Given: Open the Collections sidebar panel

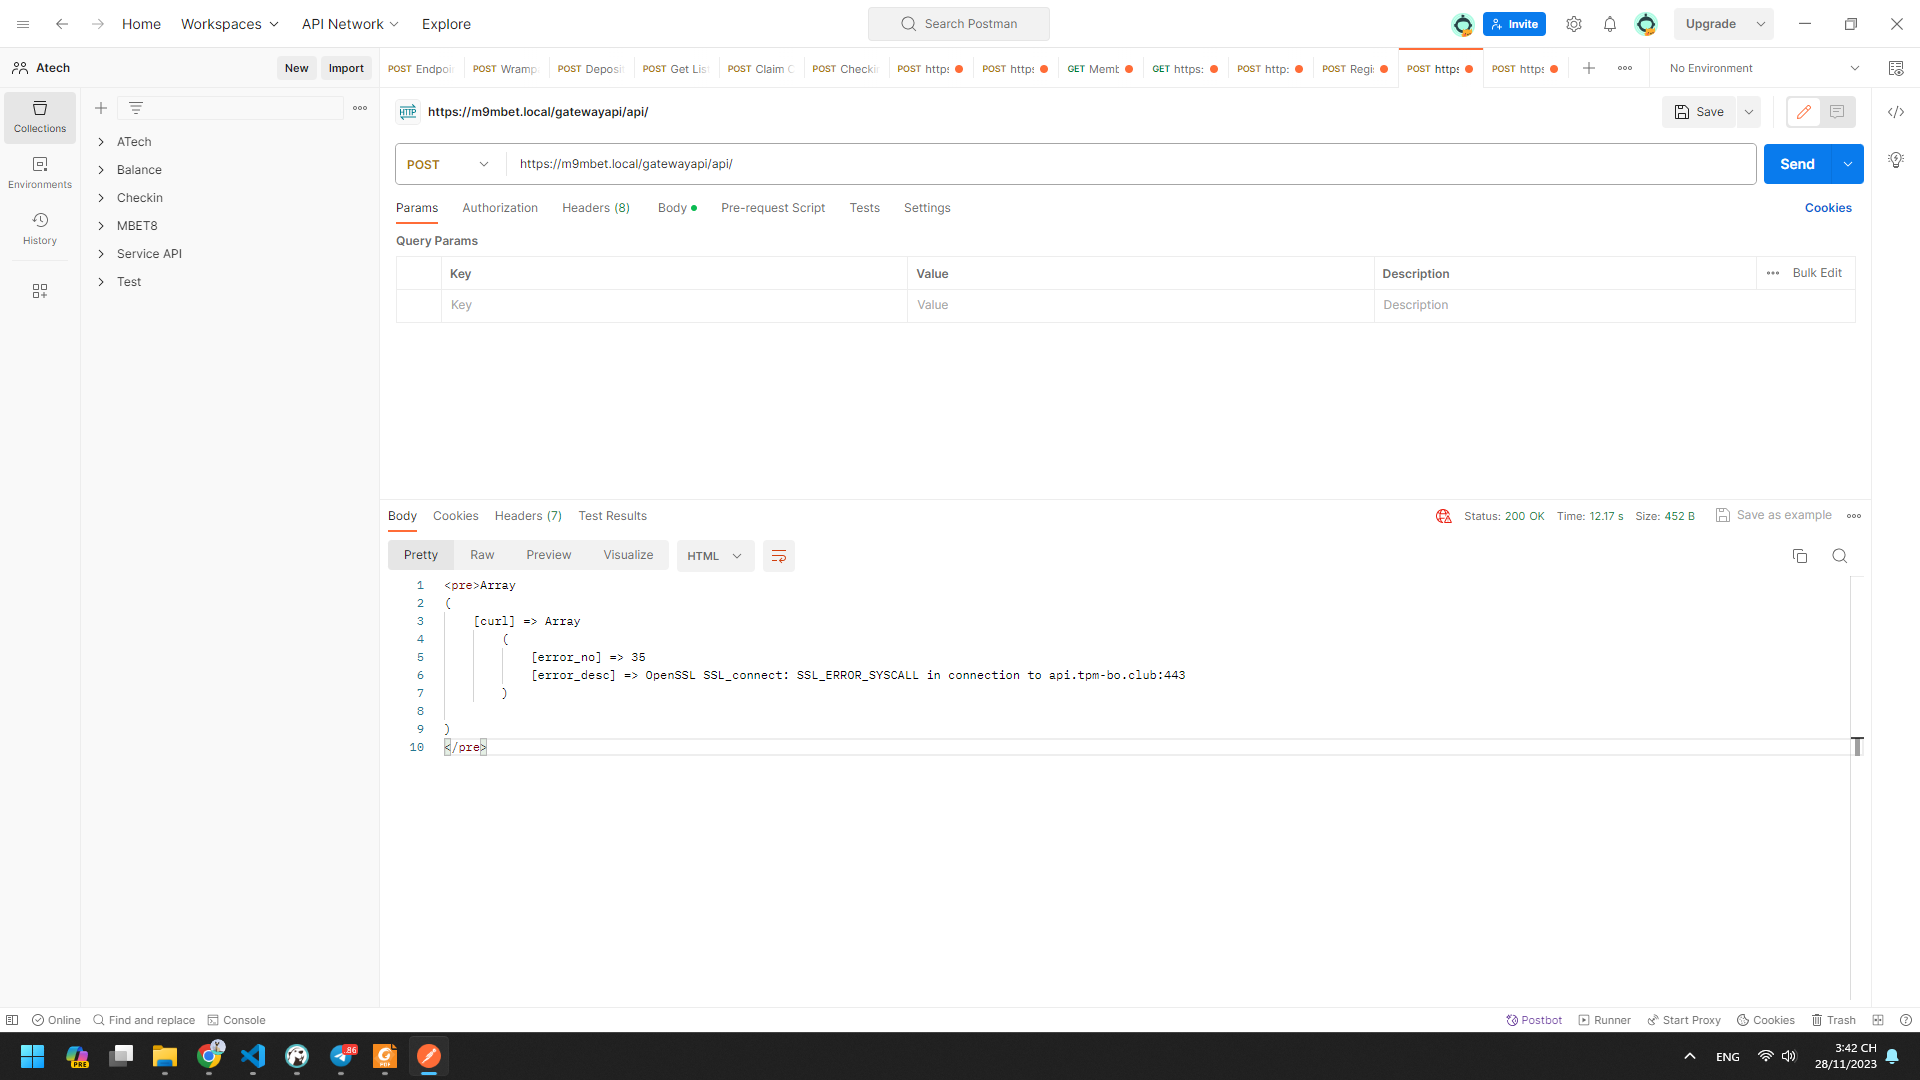Looking at the screenshot, I should pos(40,117).
